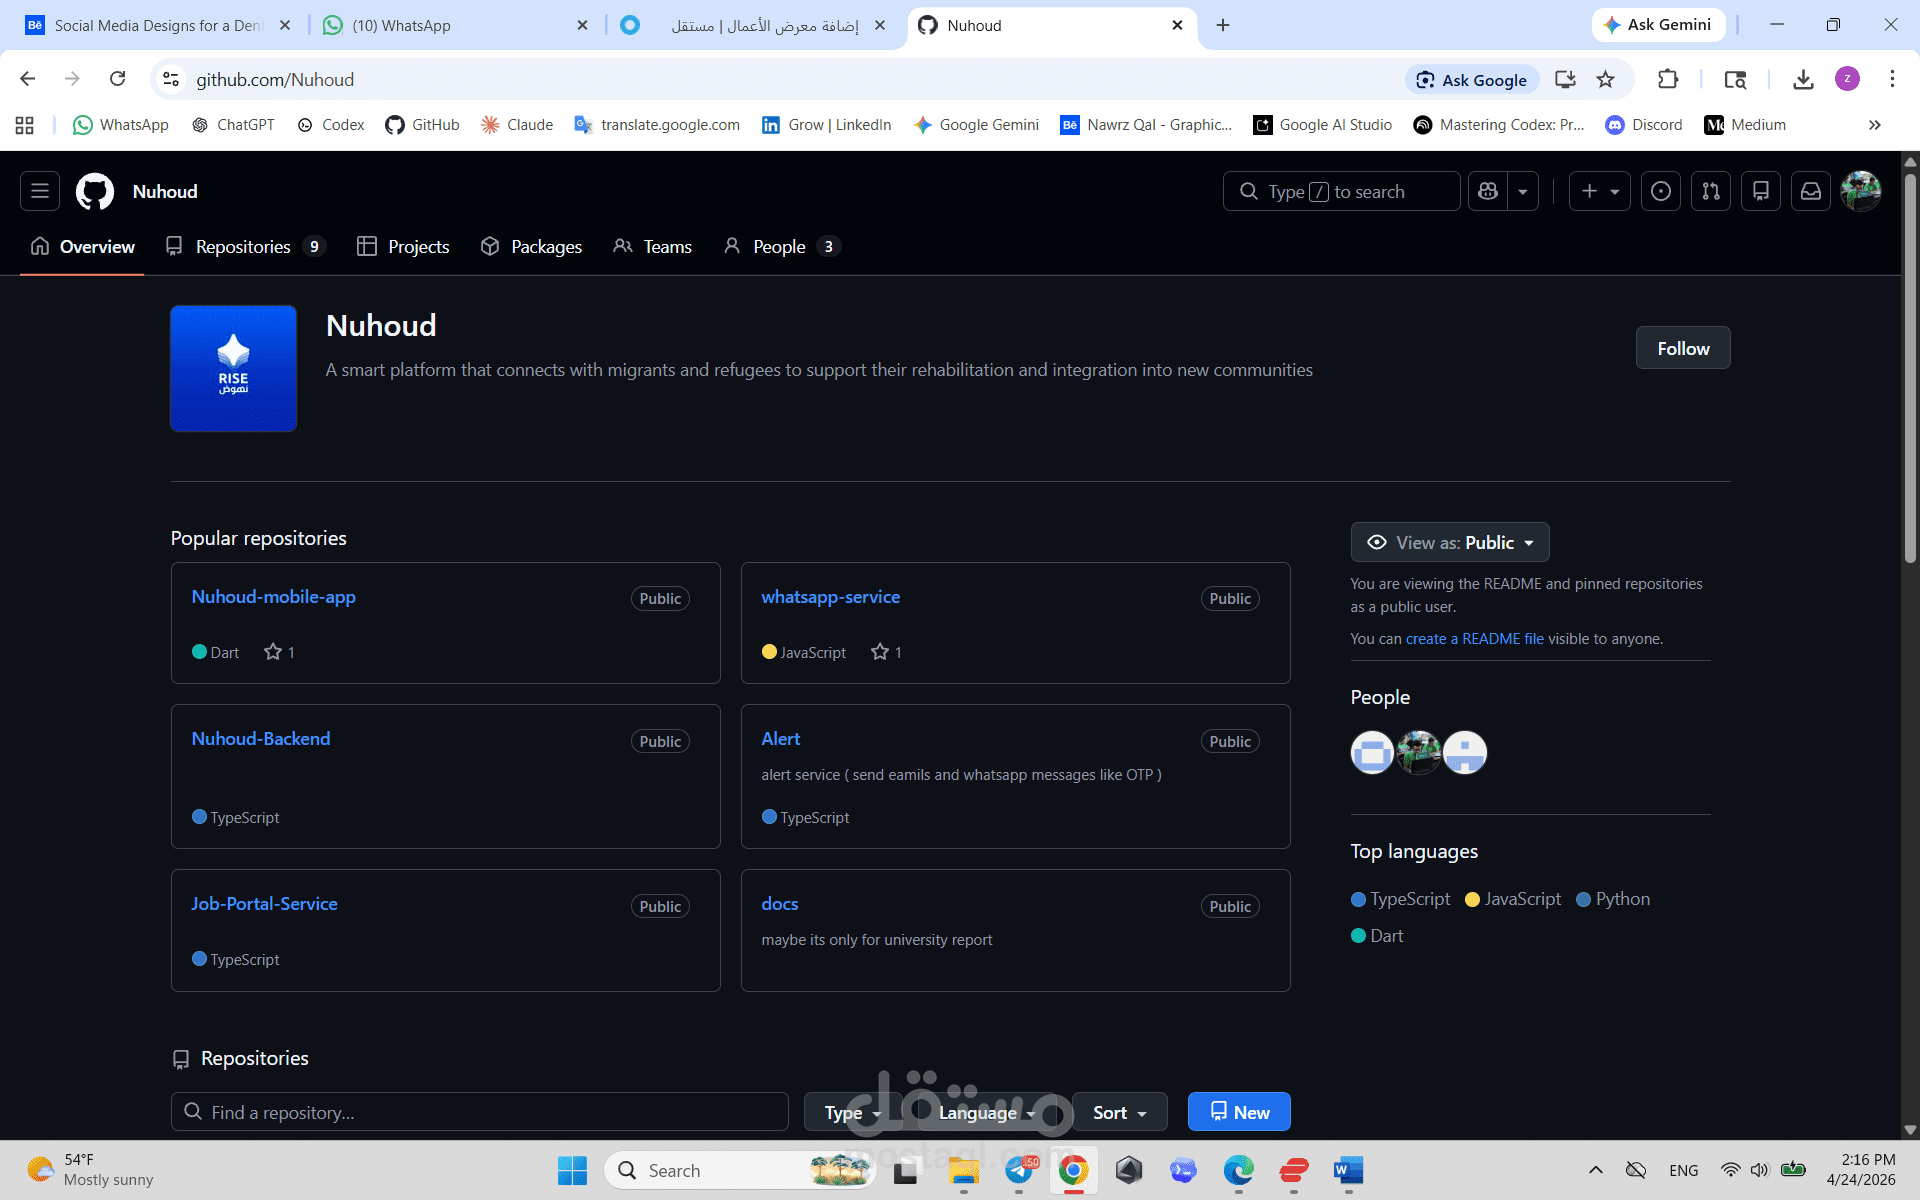Bookmark this page with the star icon
This screenshot has height=1200, width=1920.
tap(1606, 79)
